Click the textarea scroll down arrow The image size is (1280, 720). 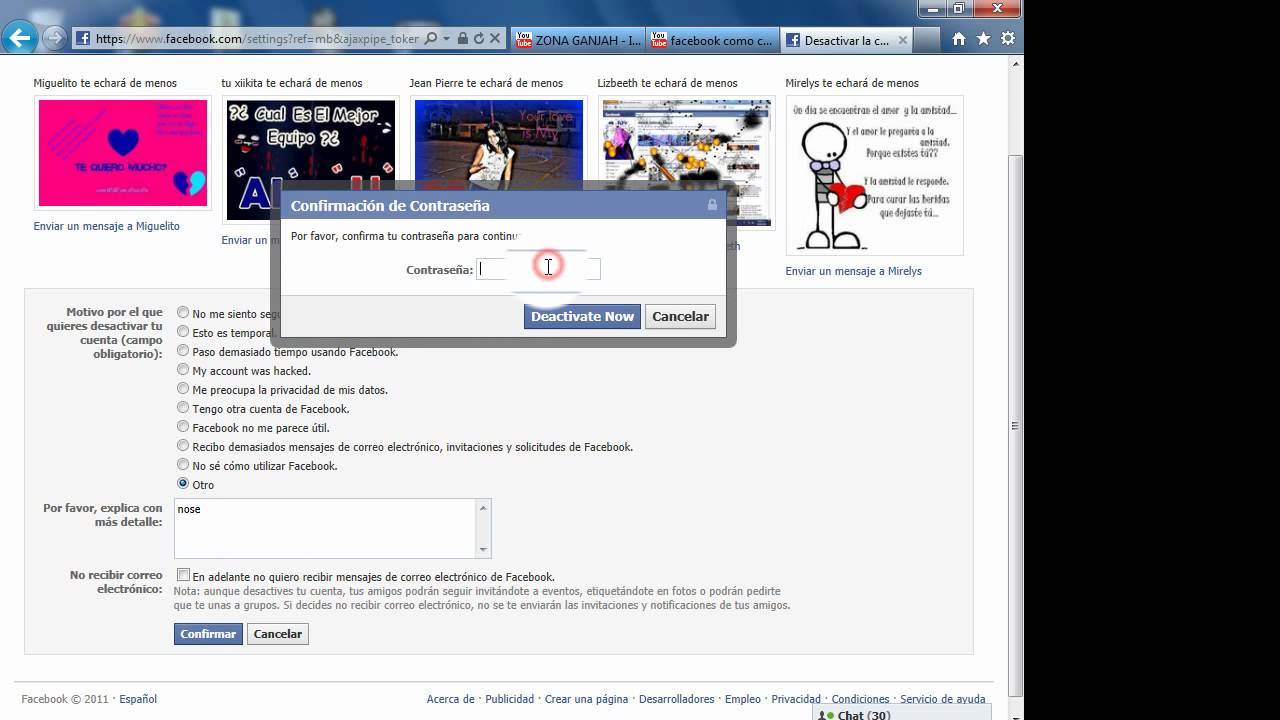[x=484, y=549]
